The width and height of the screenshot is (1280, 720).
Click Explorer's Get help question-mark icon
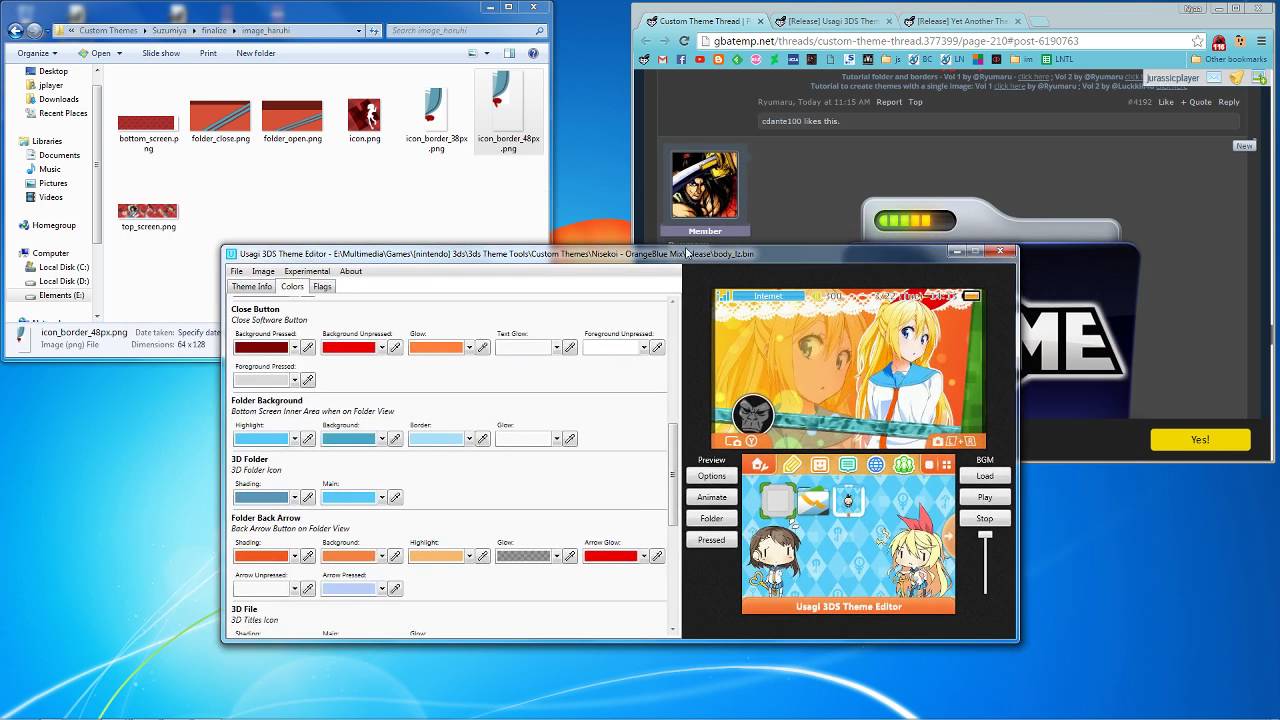534,53
